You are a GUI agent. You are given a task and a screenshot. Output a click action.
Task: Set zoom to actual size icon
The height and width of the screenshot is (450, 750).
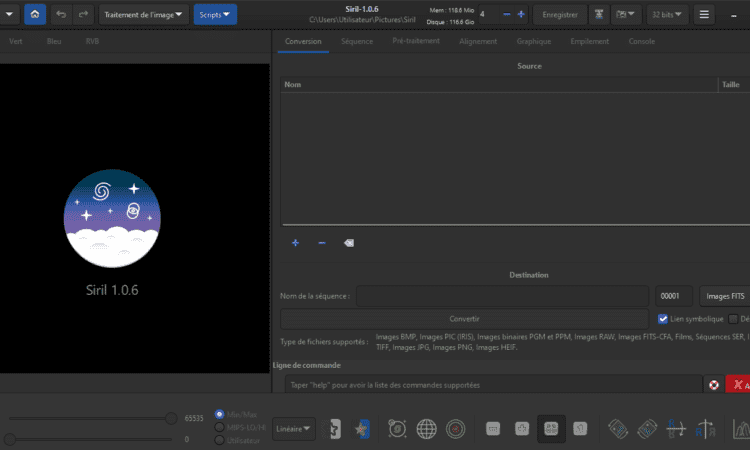(x=580, y=429)
